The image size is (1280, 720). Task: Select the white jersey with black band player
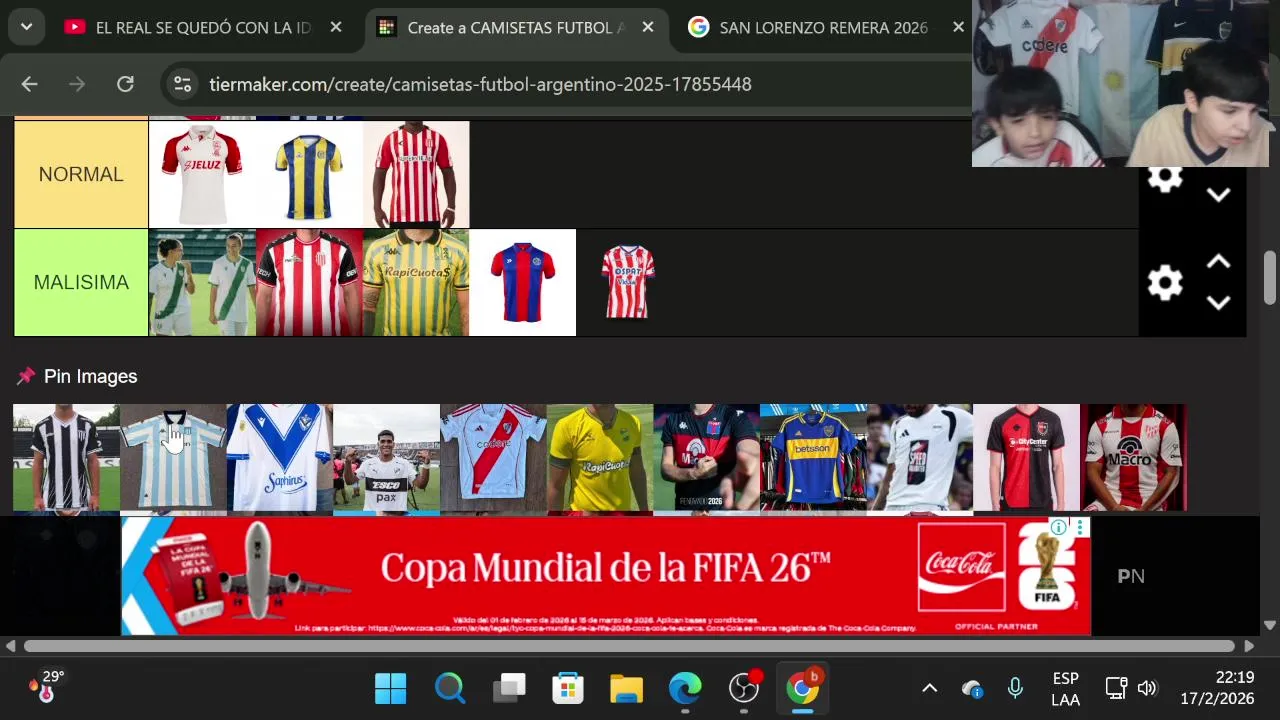[x=387, y=458]
